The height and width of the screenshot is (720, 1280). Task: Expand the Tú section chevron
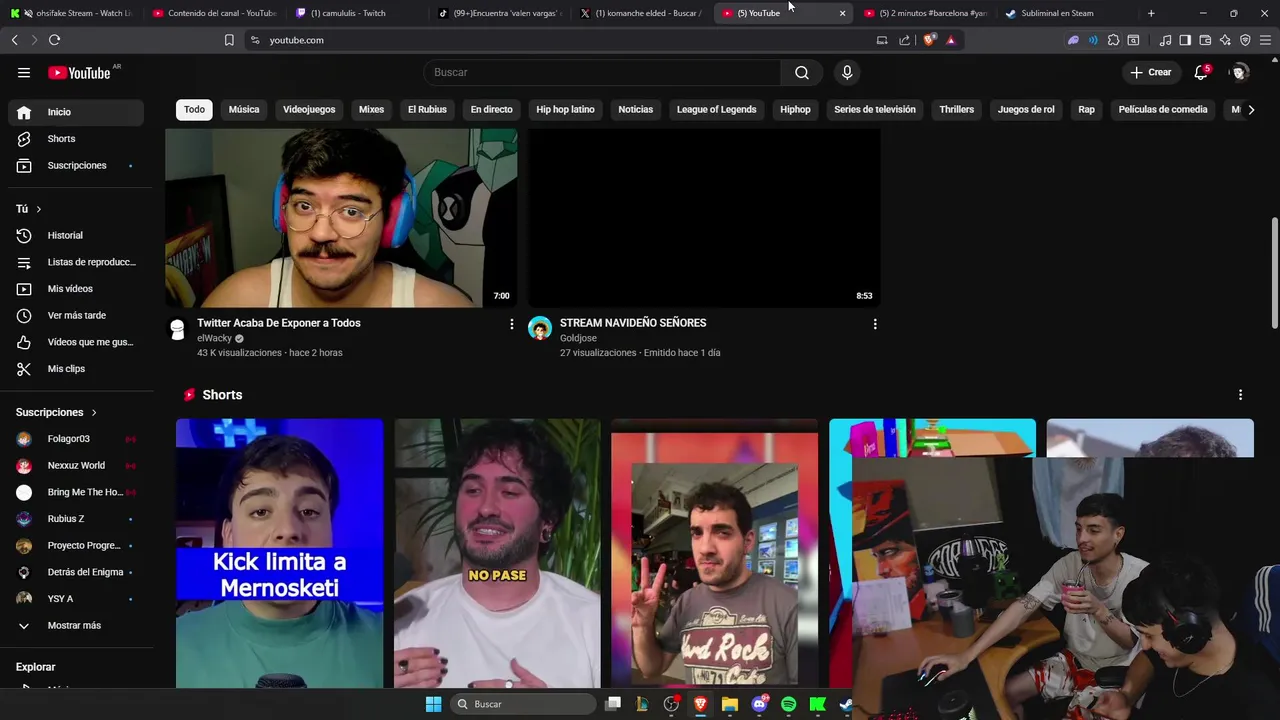coord(39,209)
